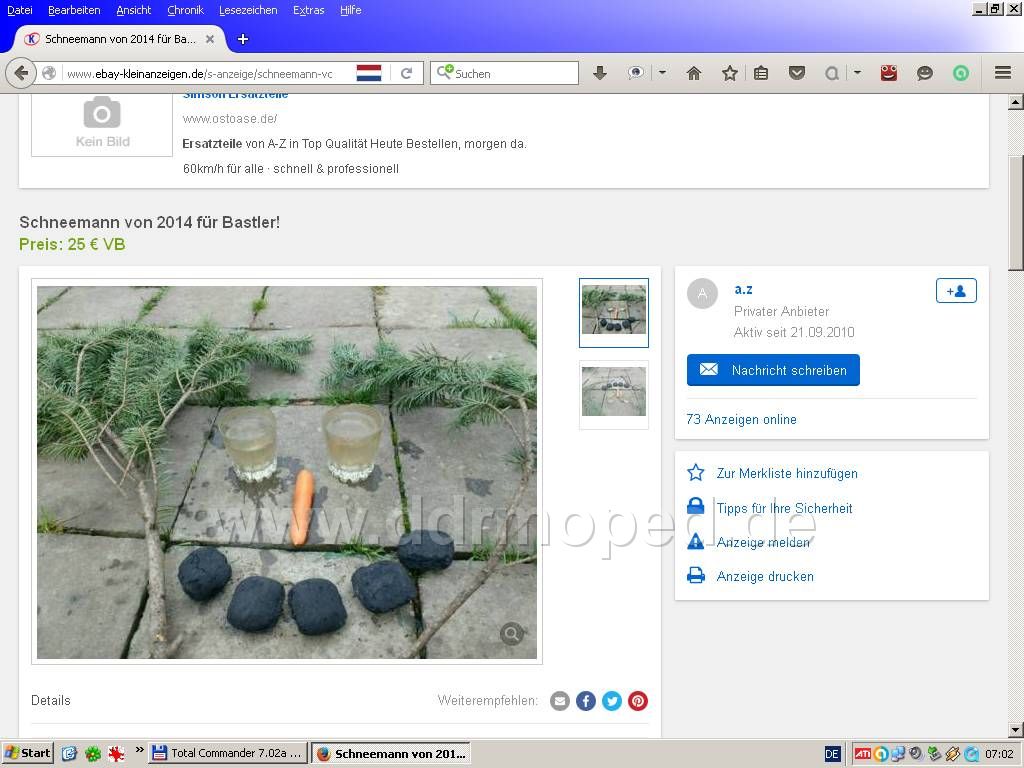Click the Nachricht schreiben button

773,370
